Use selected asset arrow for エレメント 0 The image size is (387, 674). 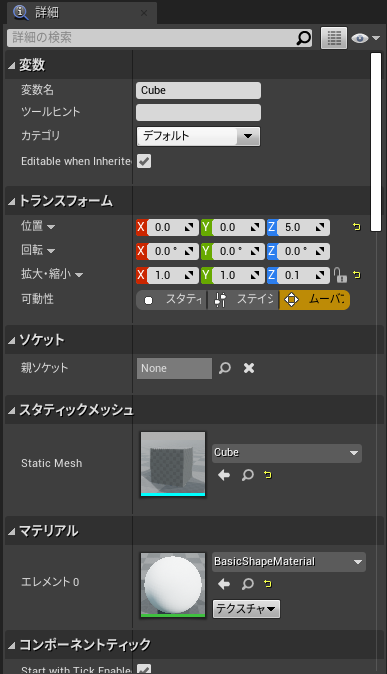click(x=224, y=584)
